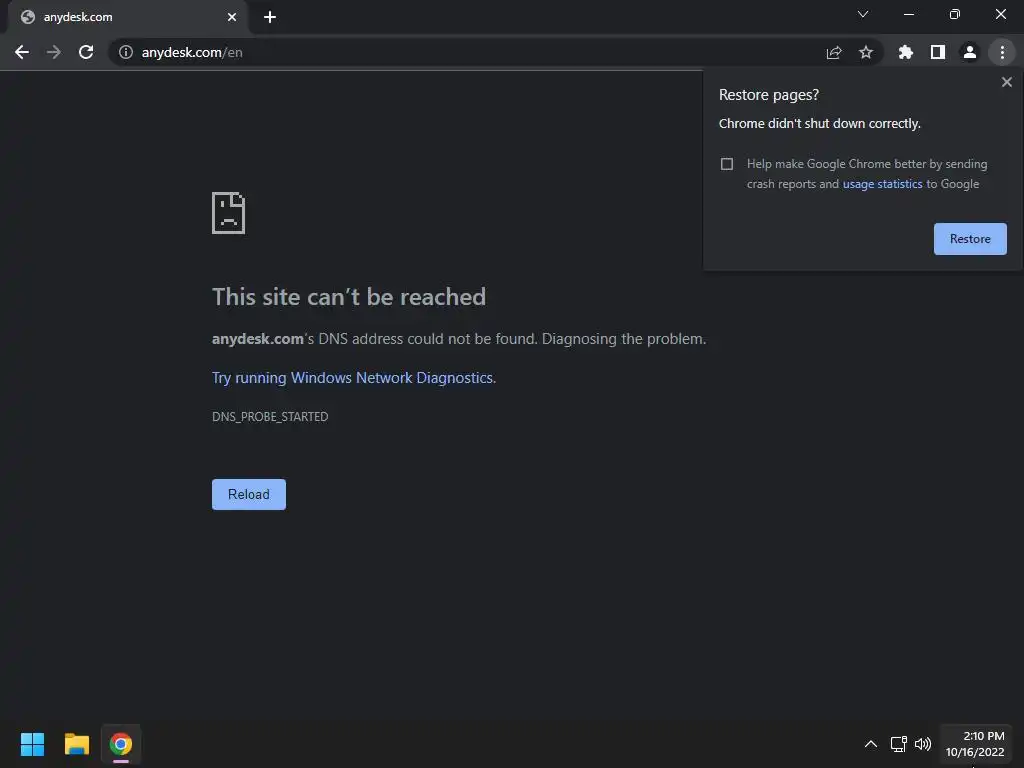The image size is (1024, 768).
Task: Reload page using toolbar refresh icon
Action: (x=86, y=52)
